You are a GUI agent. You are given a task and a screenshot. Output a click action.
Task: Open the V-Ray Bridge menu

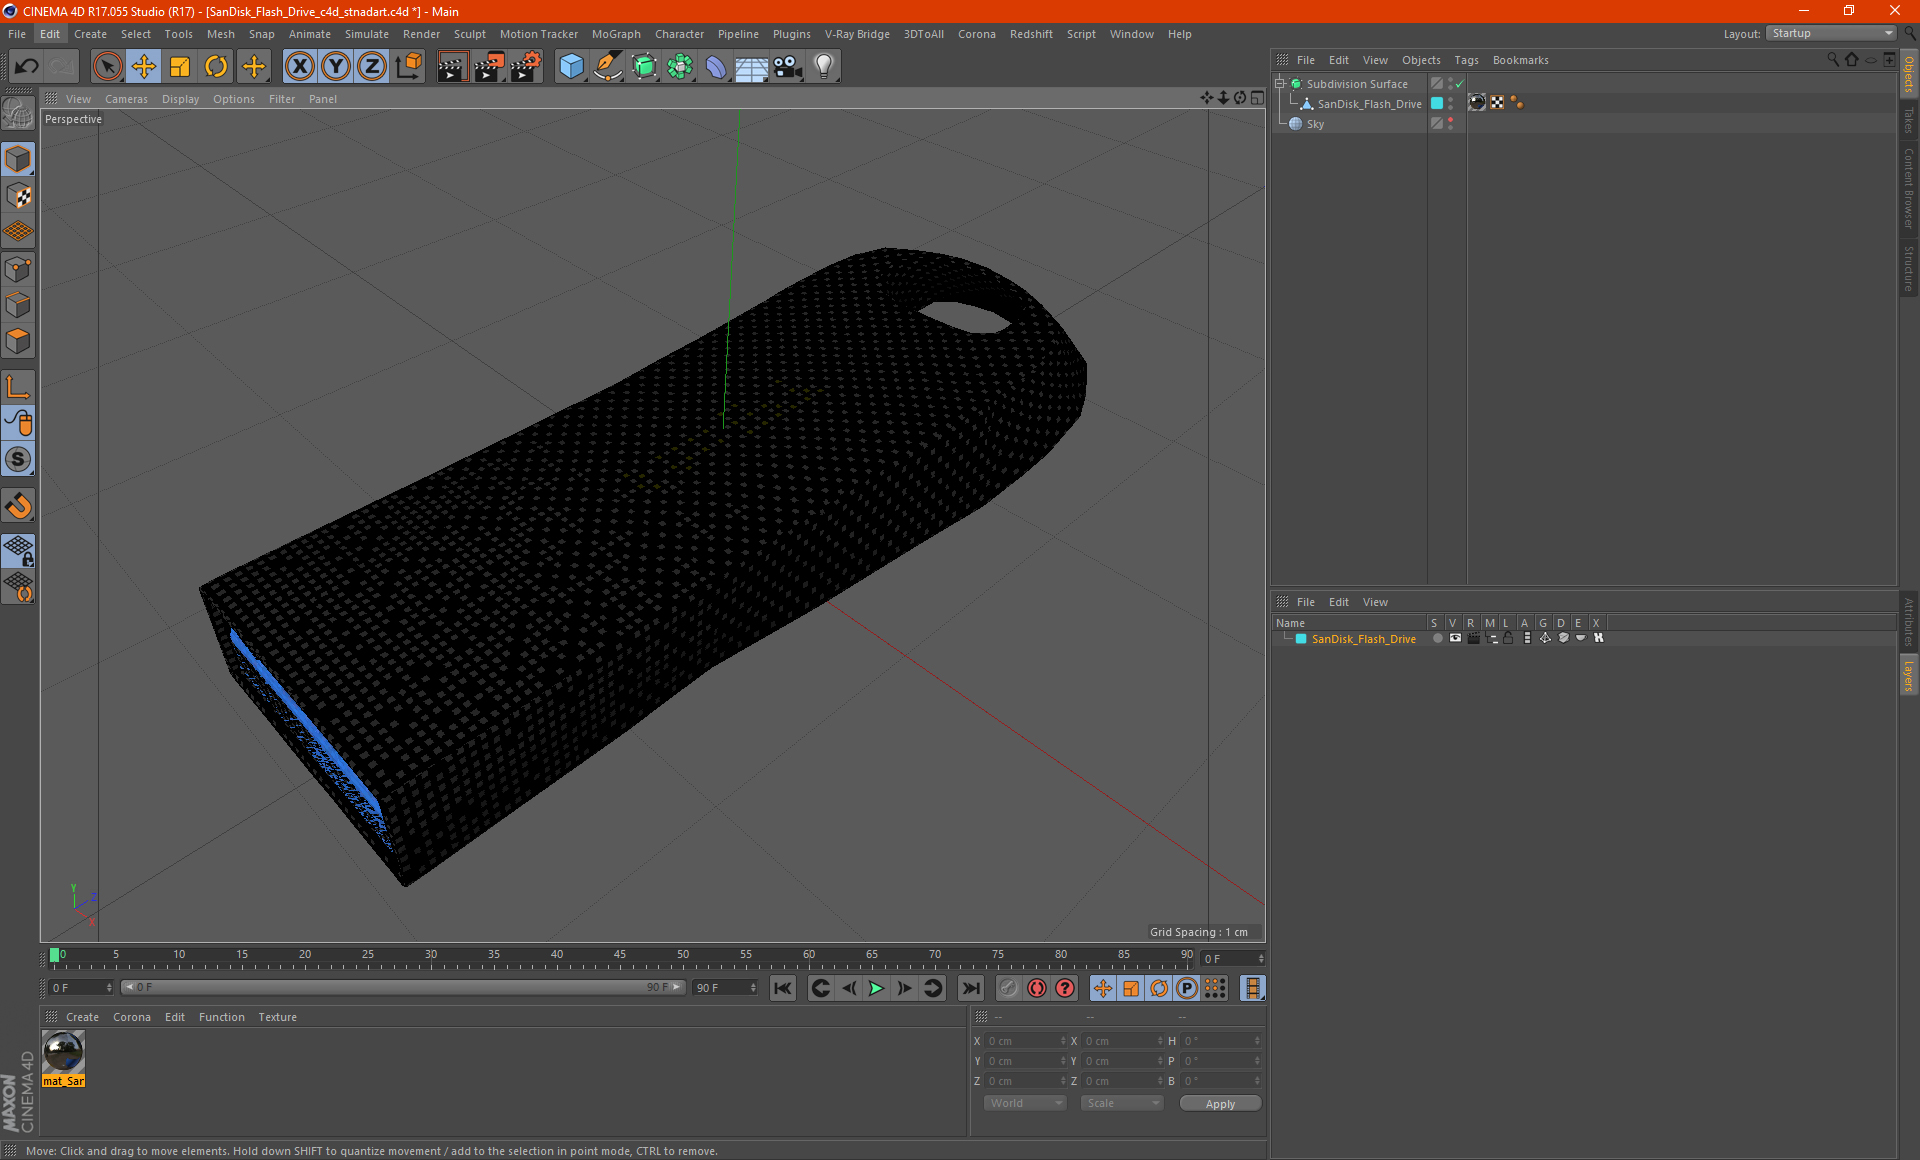coord(857,34)
